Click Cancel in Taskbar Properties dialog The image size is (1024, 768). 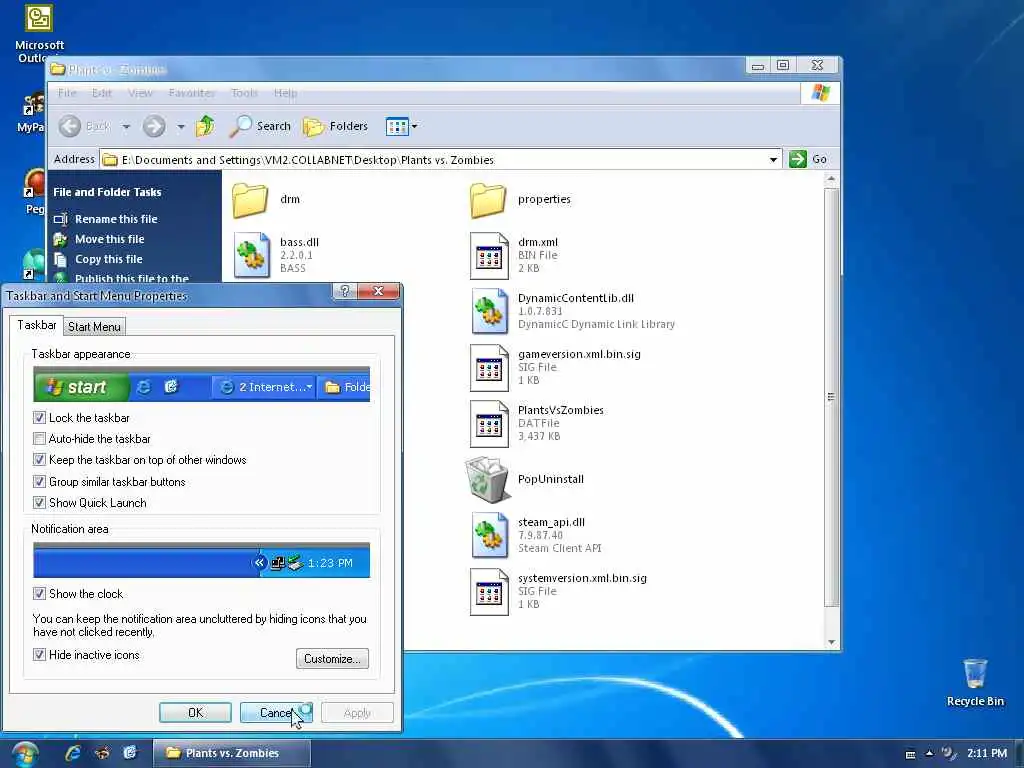coord(276,712)
